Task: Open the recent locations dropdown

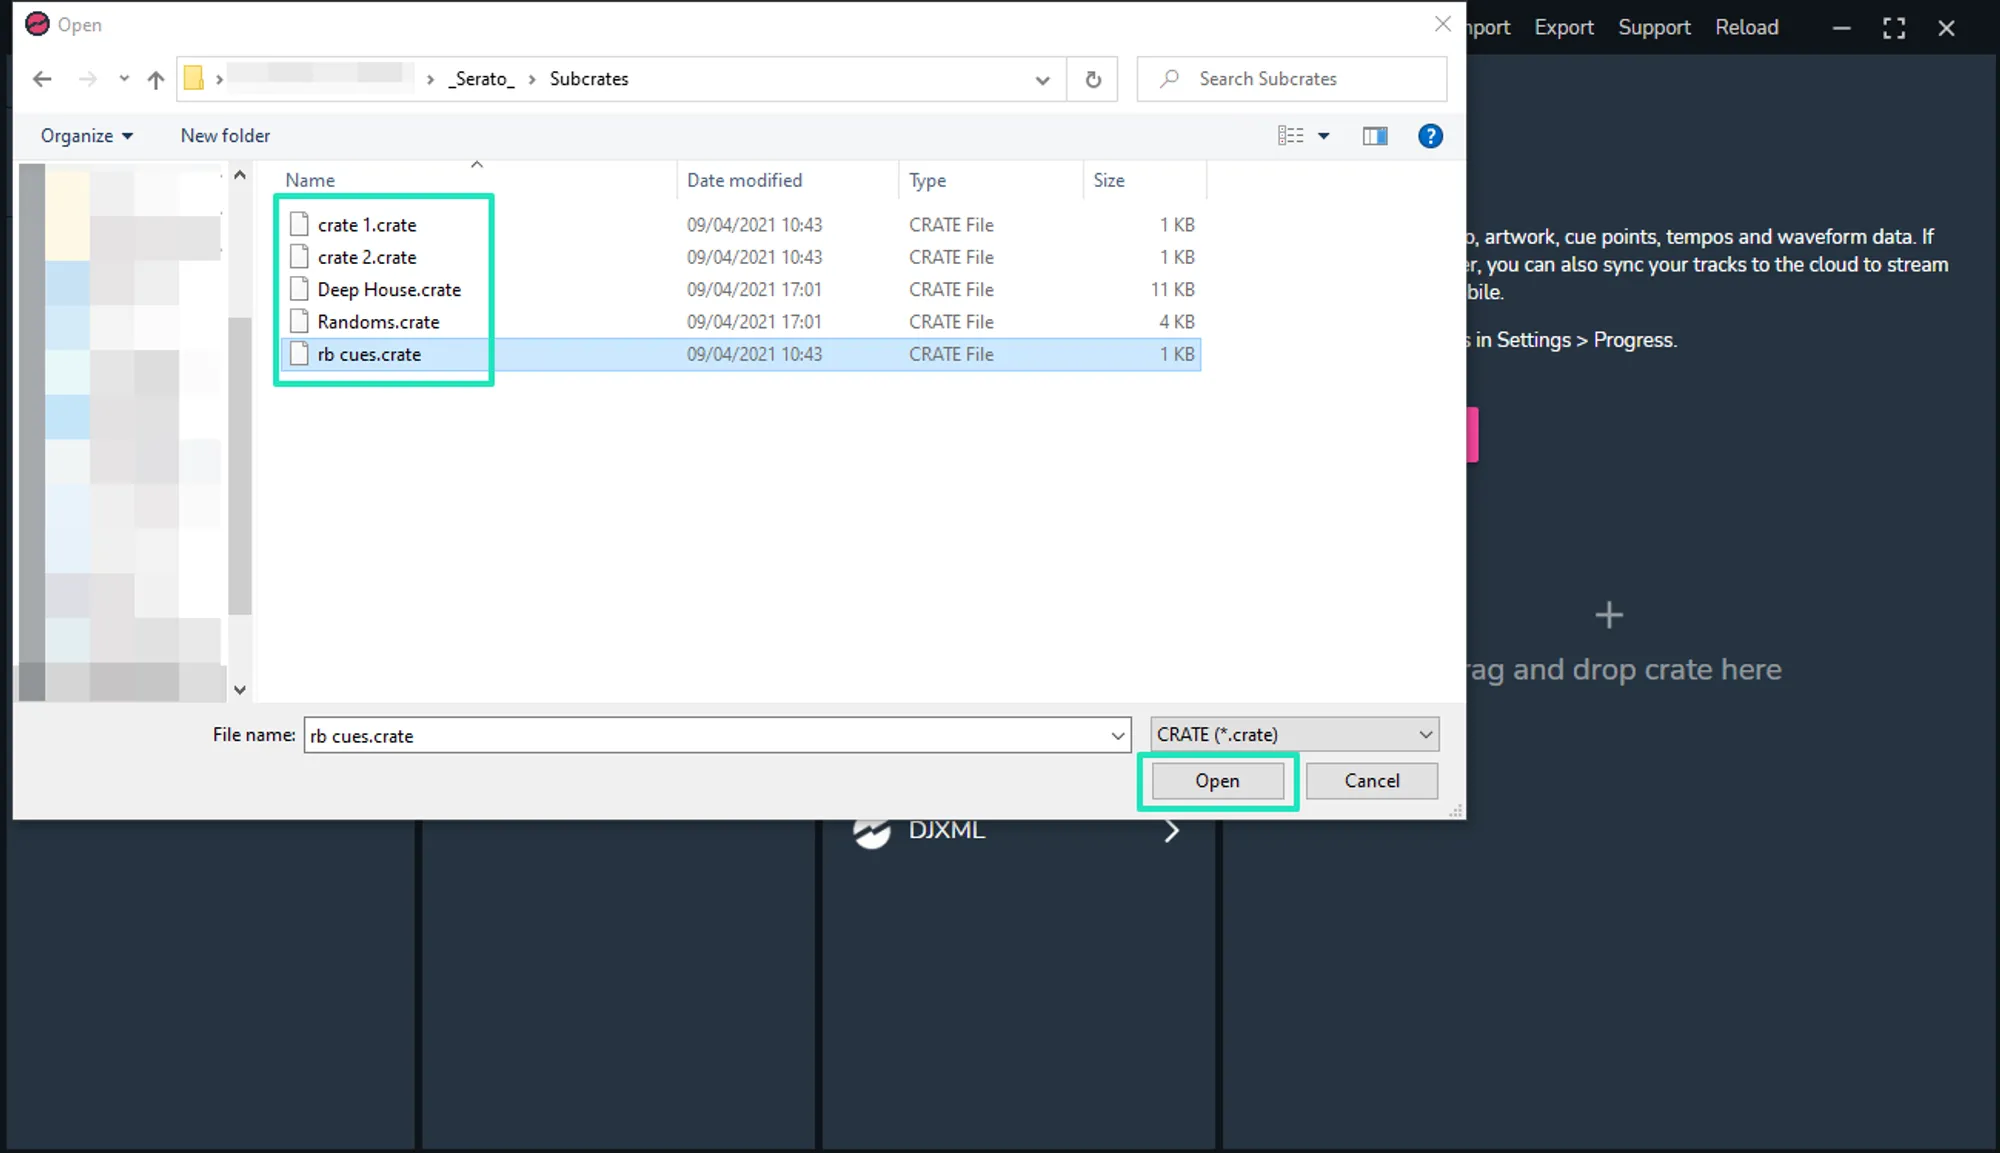Action: [x=123, y=79]
